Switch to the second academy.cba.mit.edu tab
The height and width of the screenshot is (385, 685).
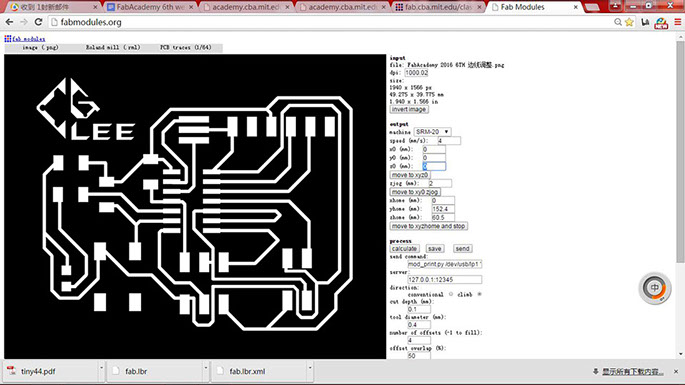[342, 7]
